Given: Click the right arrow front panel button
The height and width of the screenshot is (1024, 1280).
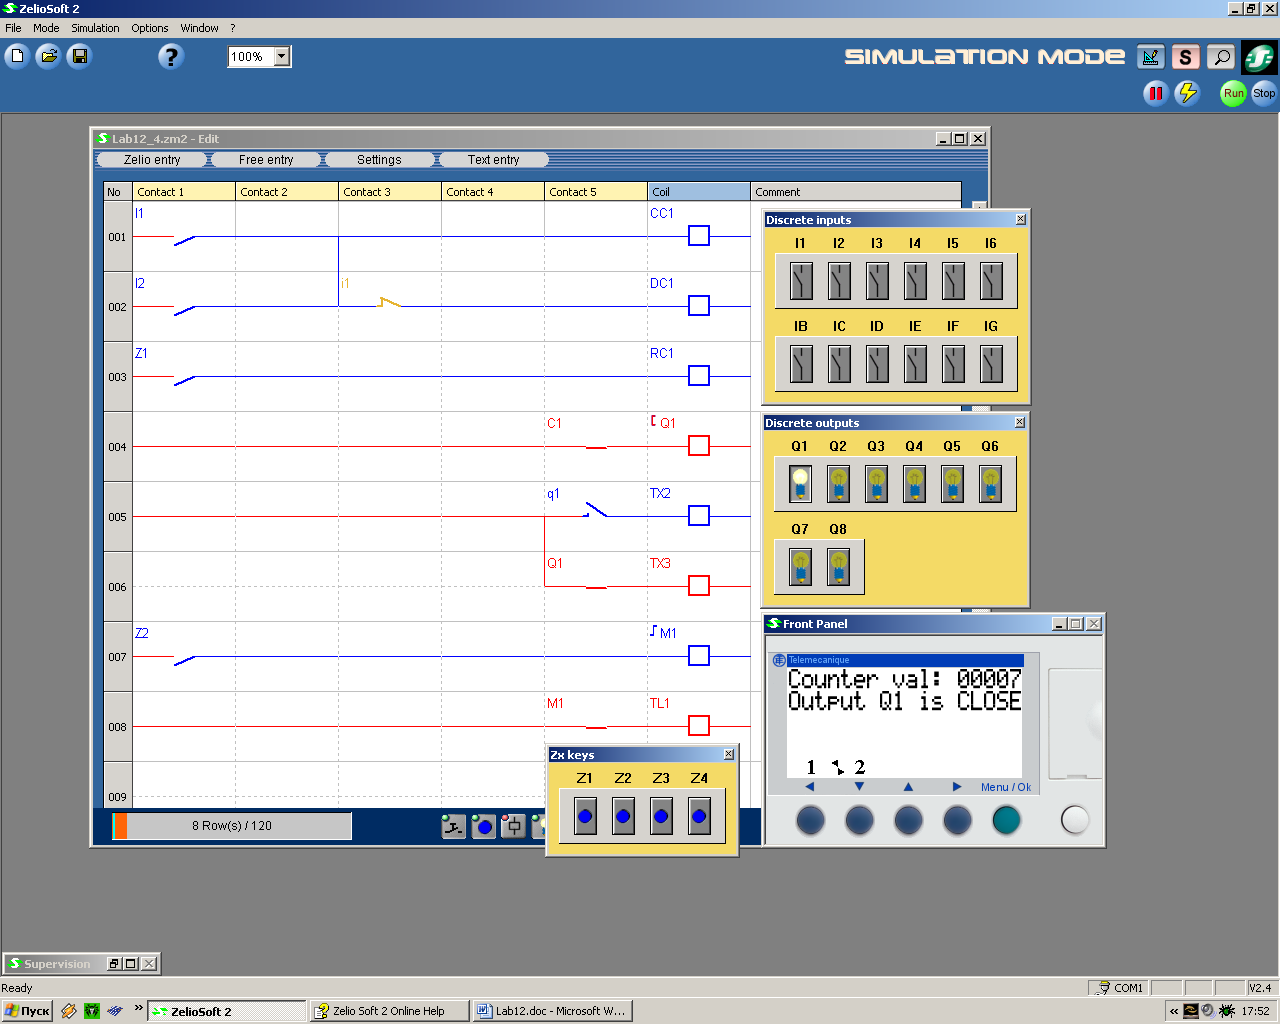Looking at the screenshot, I should 957,820.
